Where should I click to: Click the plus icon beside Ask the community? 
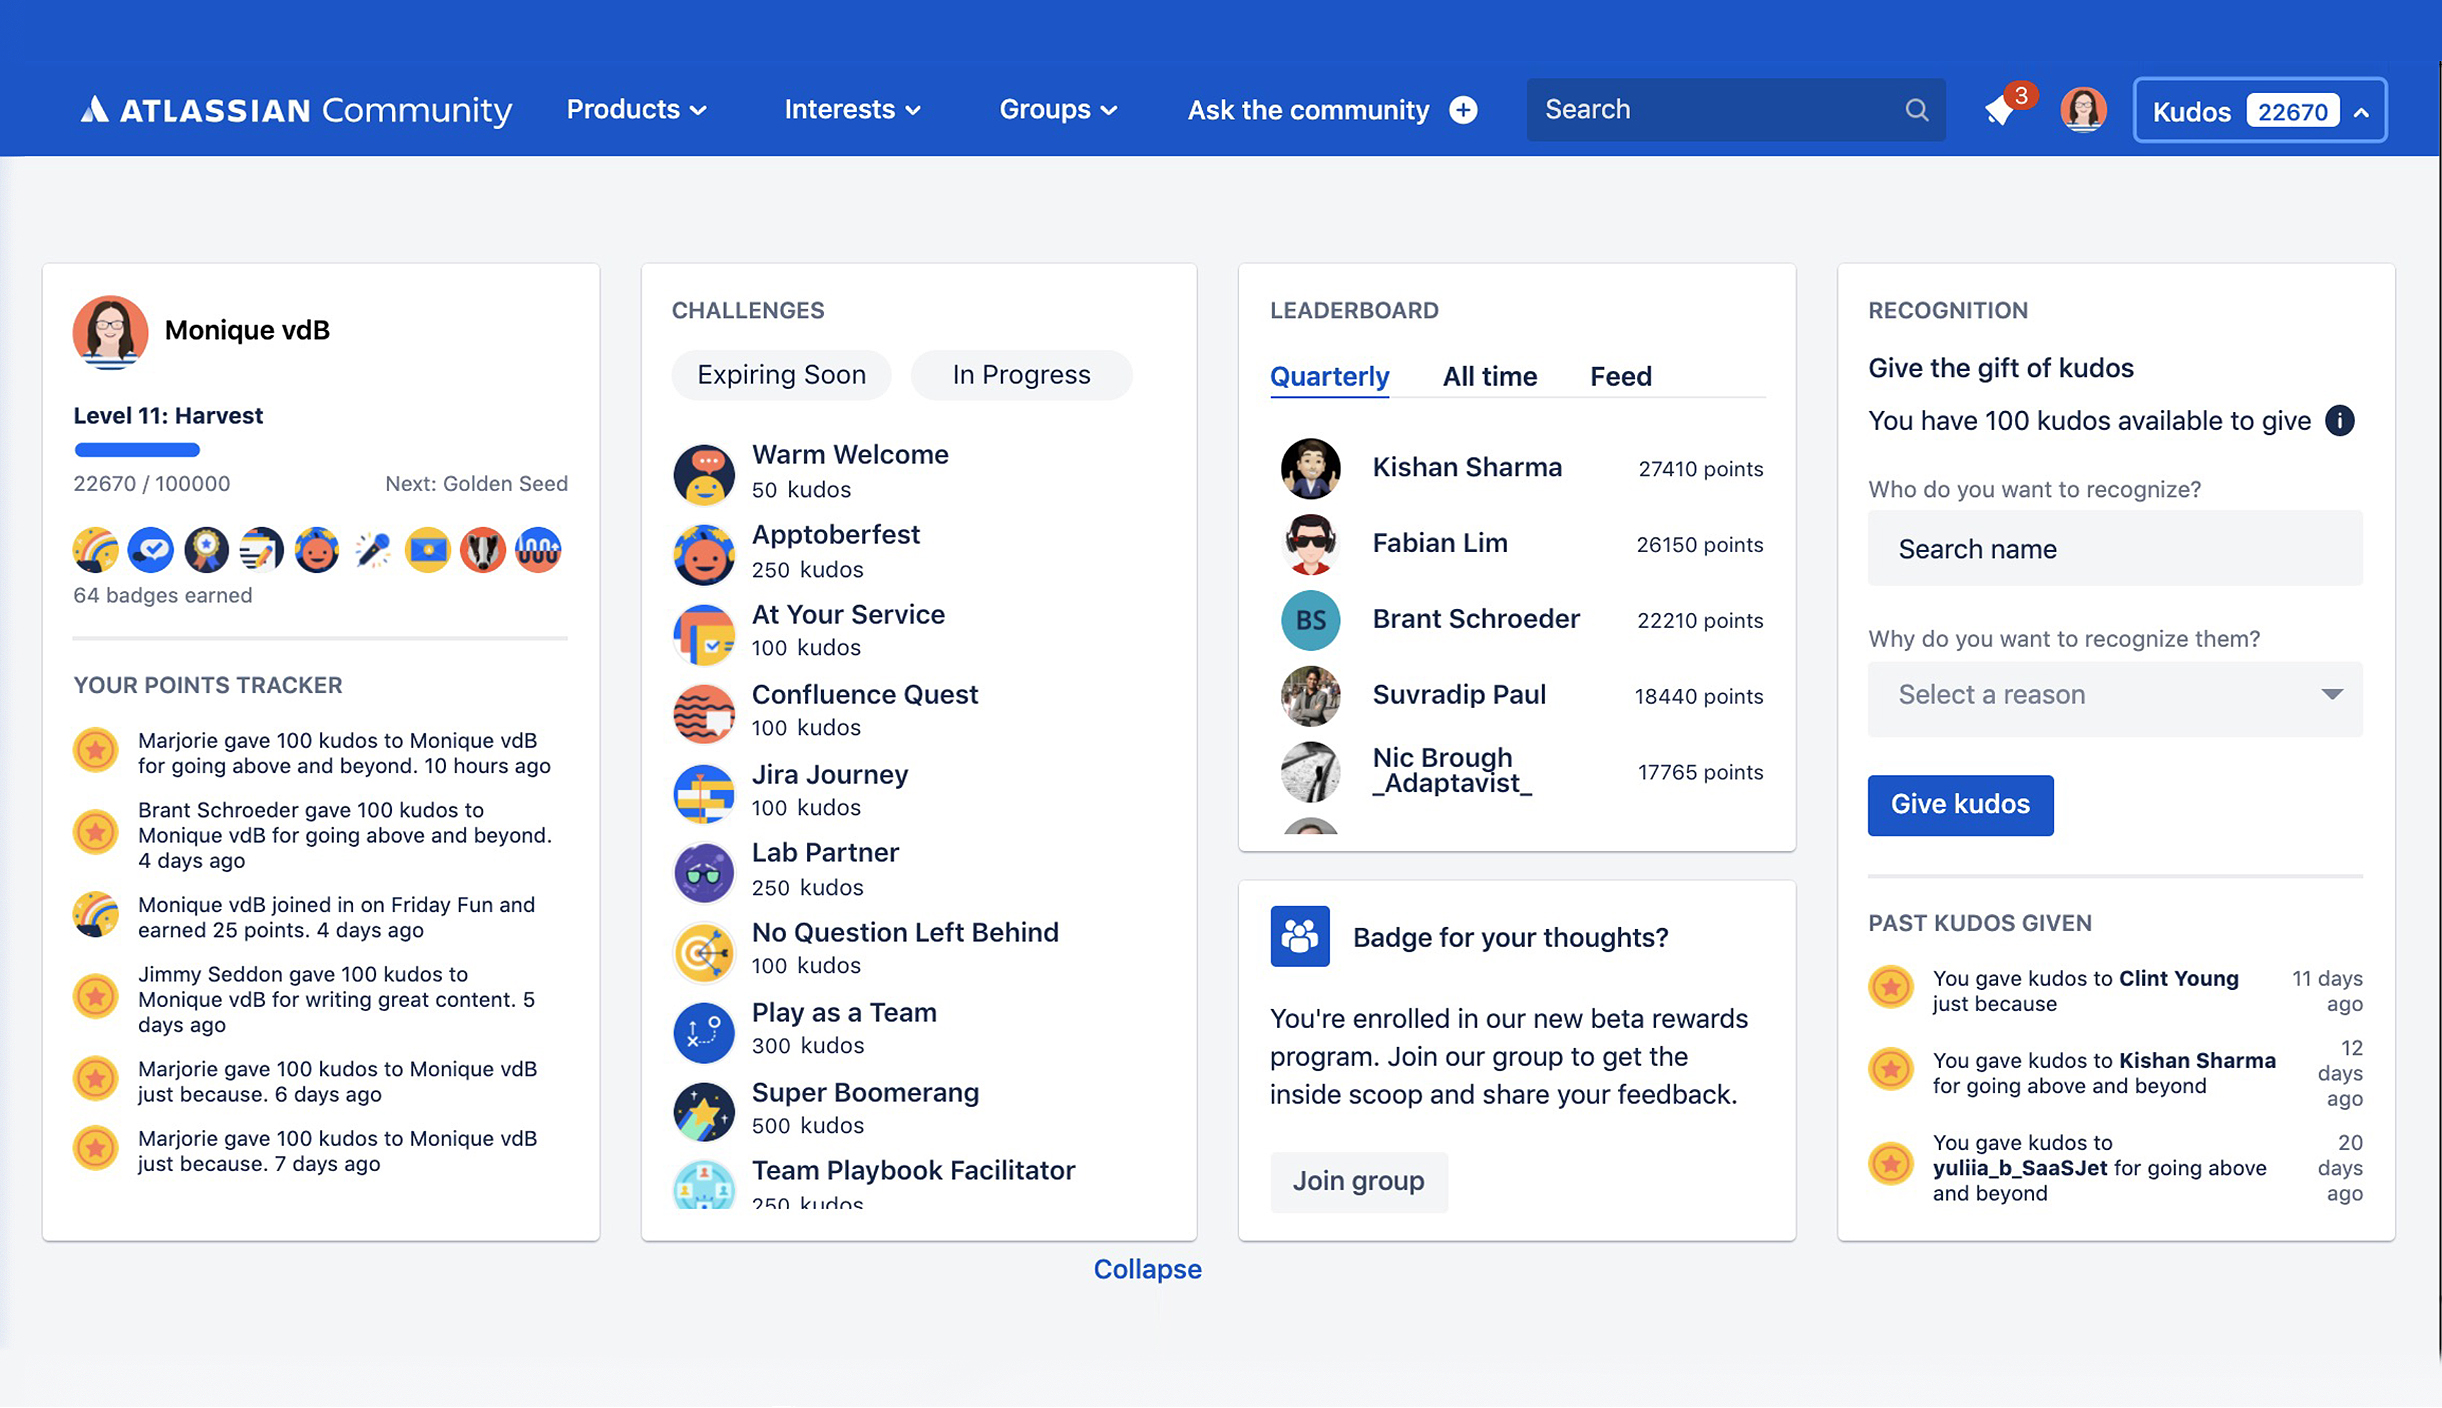pos(1463,109)
